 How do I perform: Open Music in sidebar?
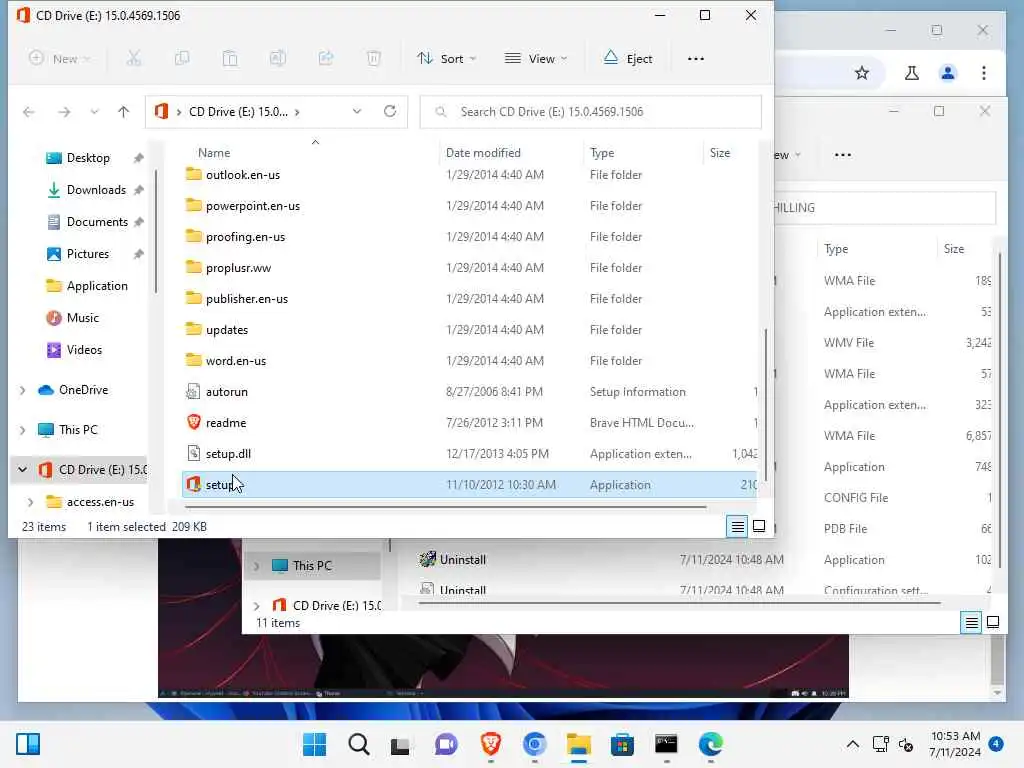click(82, 318)
